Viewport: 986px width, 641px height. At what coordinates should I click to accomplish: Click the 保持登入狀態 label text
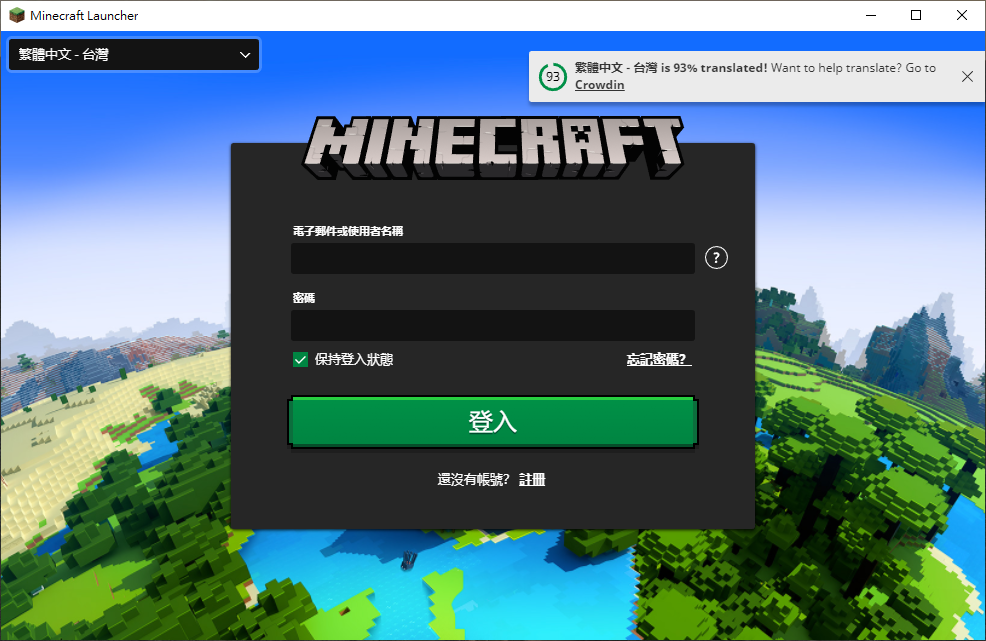pos(354,360)
